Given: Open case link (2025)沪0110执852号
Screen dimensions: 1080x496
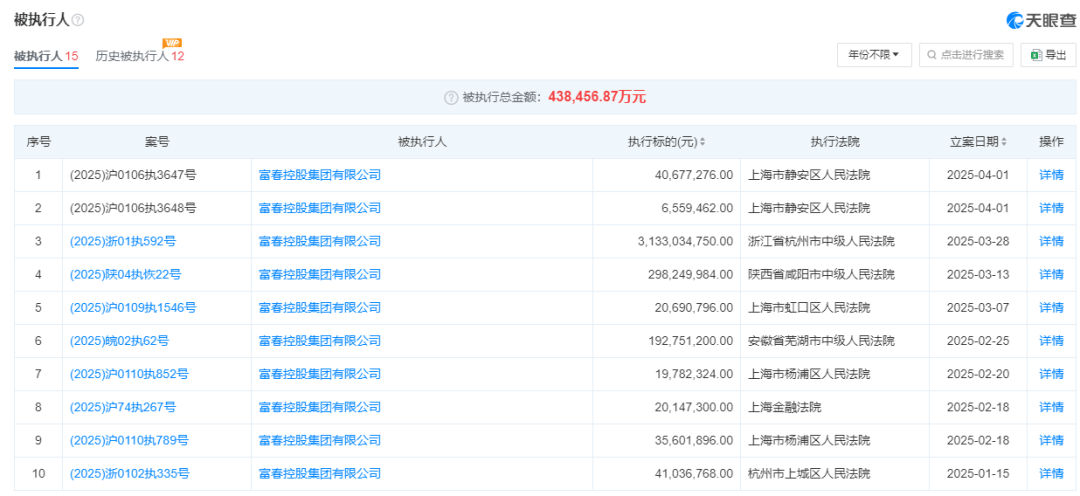Looking at the screenshot, I should tap(129, 374).
